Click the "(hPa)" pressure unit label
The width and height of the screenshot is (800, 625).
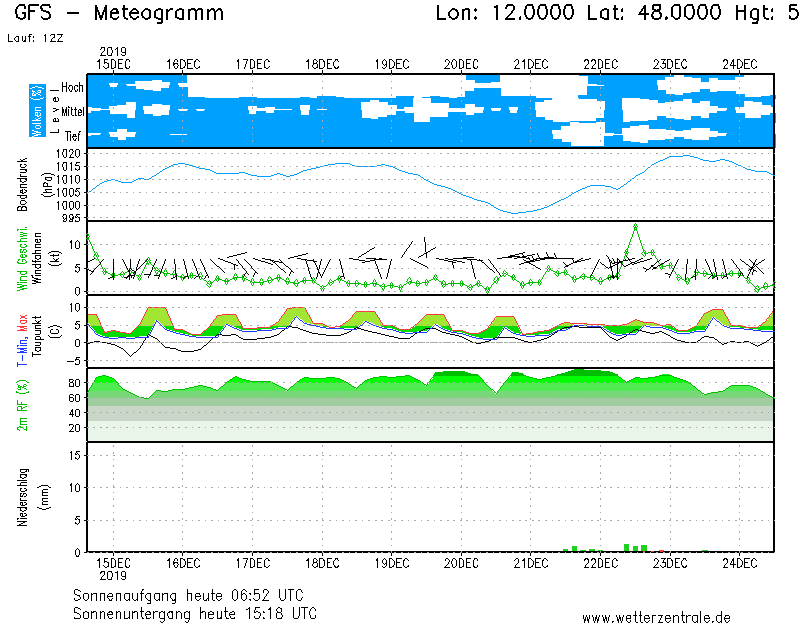(x=47, y=185)
